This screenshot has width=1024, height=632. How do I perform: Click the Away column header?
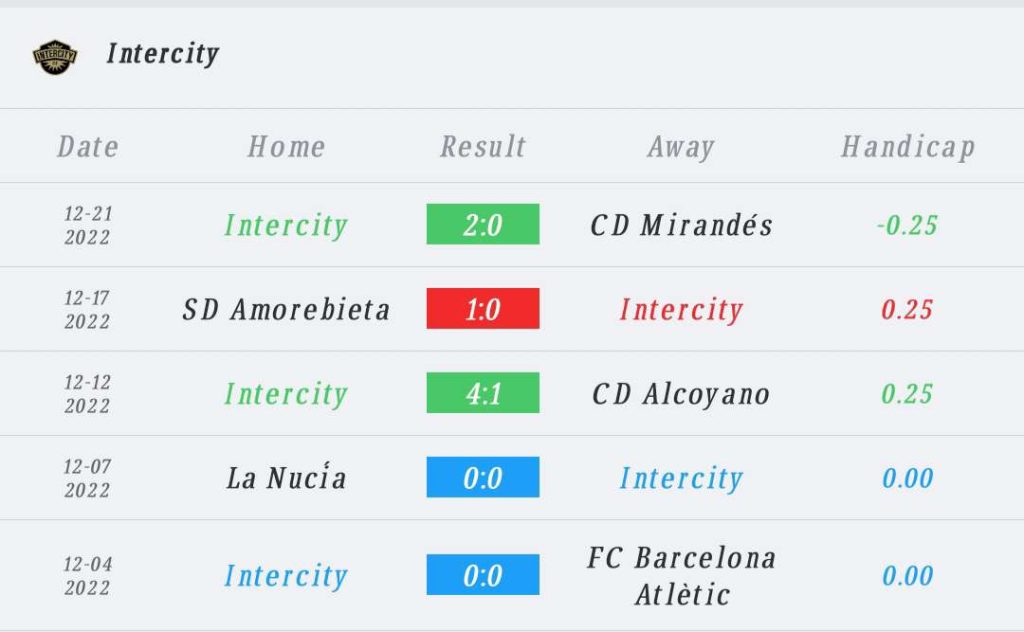[681, 147]
